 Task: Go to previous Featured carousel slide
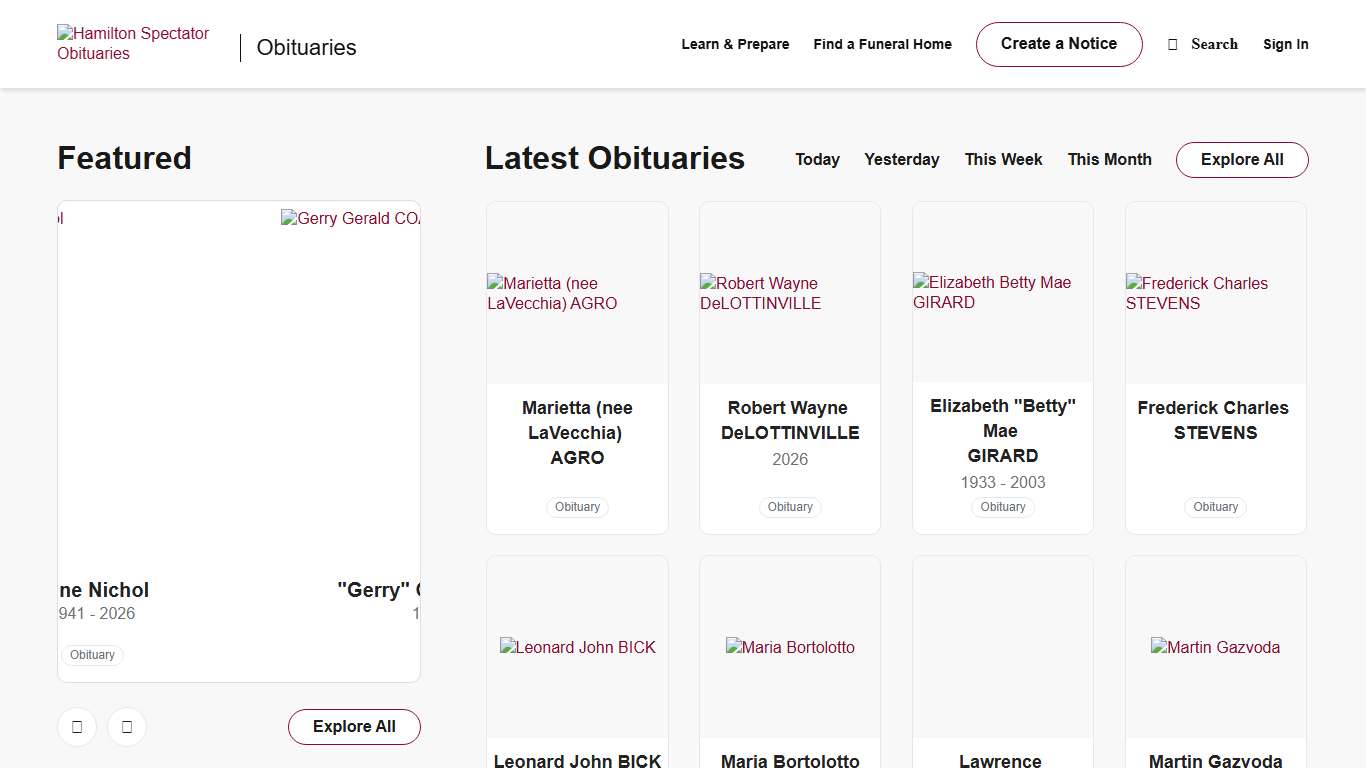click(x=77, y=727)
